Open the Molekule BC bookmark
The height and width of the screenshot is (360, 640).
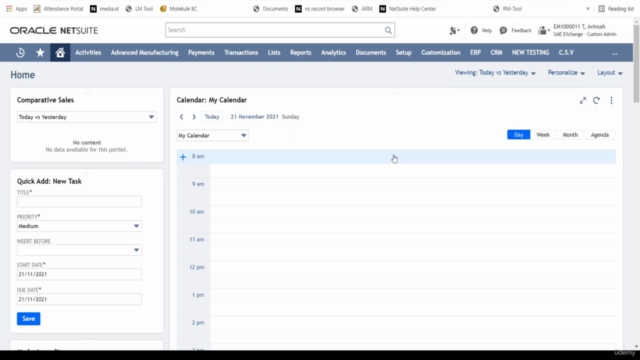point(179,9)
